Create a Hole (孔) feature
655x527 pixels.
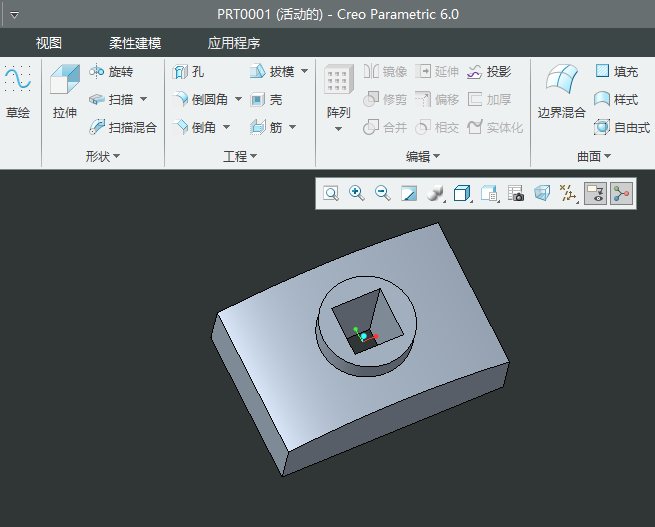pos(188,72)
